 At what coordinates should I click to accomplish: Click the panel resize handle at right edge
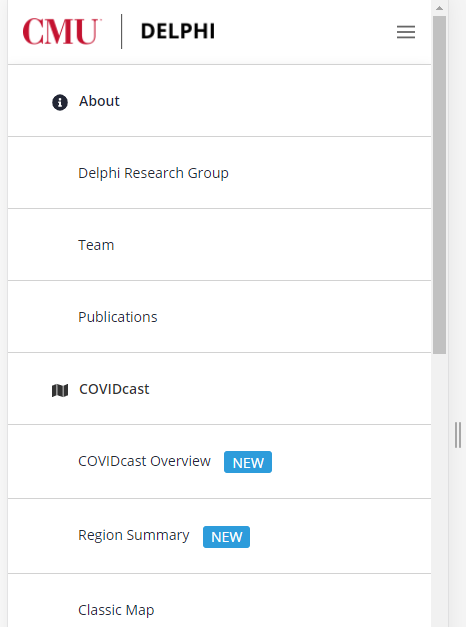coord(458,435)
